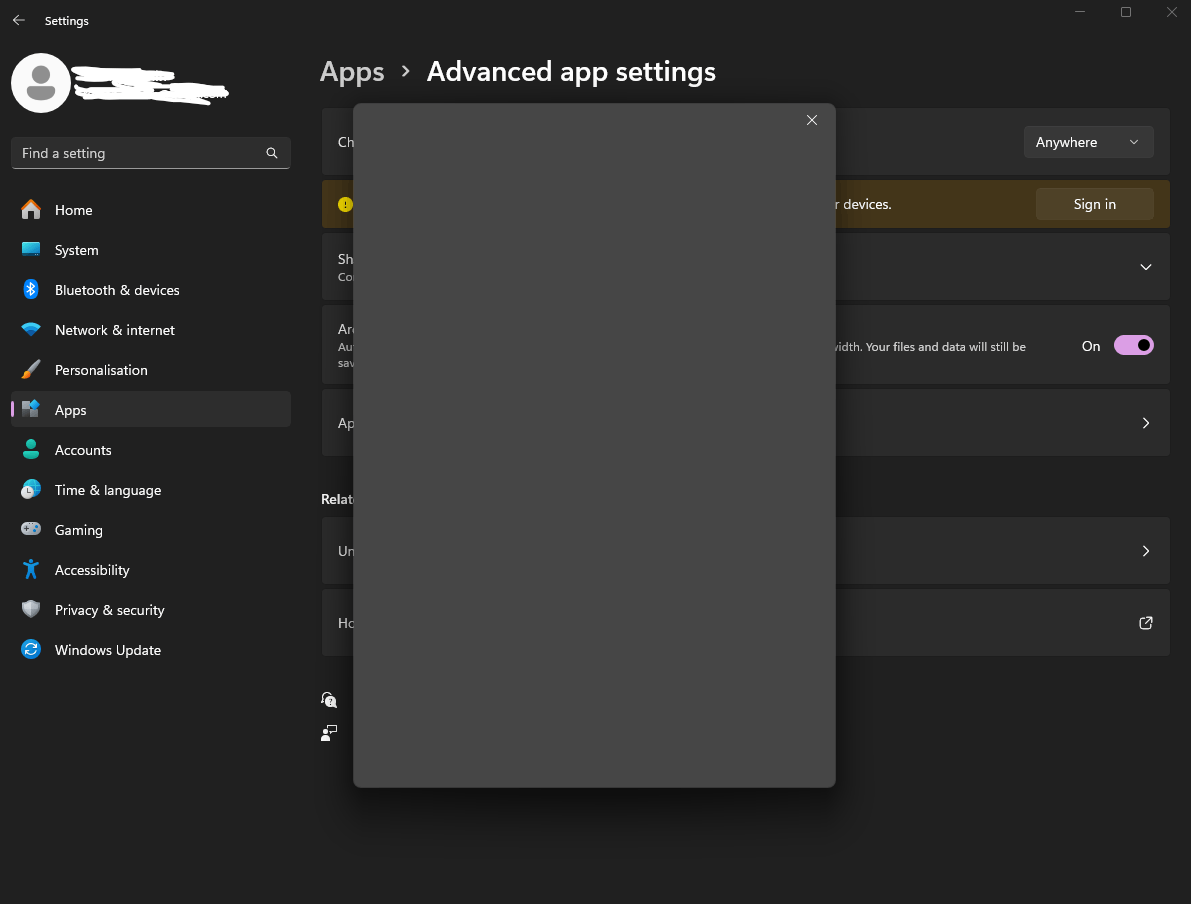Screen dimensions: 1191x904
Task: Click the Personalisation paintbrush icon
Action: click(x=31, y=370)
